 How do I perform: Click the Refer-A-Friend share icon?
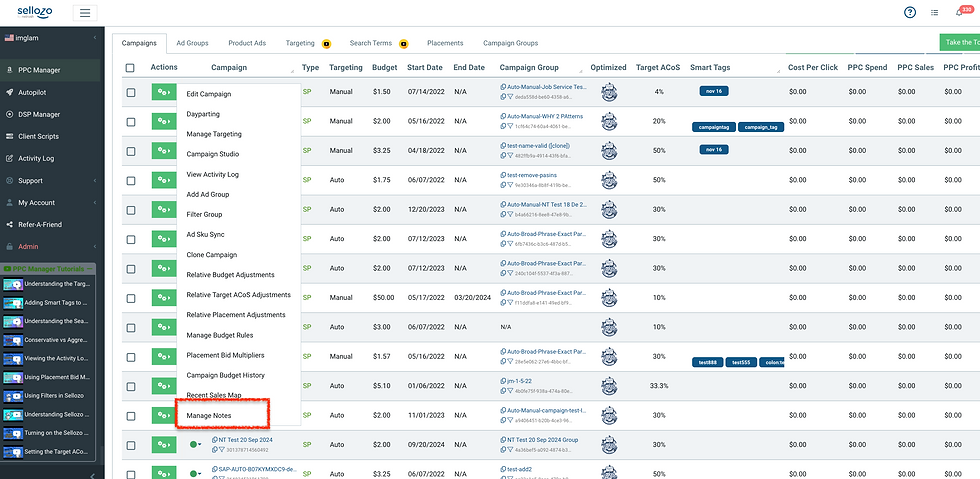(9, 224)
